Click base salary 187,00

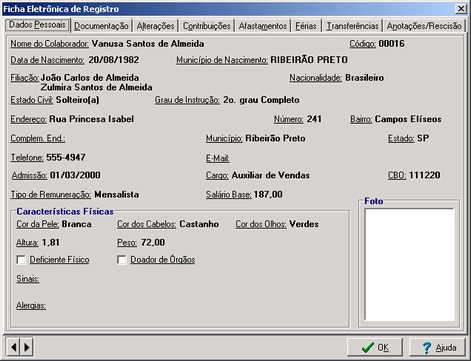[x=268, y=195]
